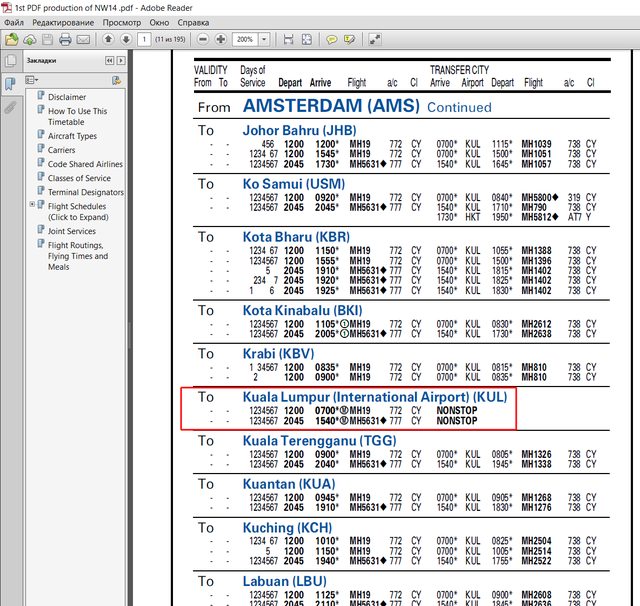Click the Kota Bharu (KBR) heading
This screenshot has width=640, height=606.
point(296,237)
